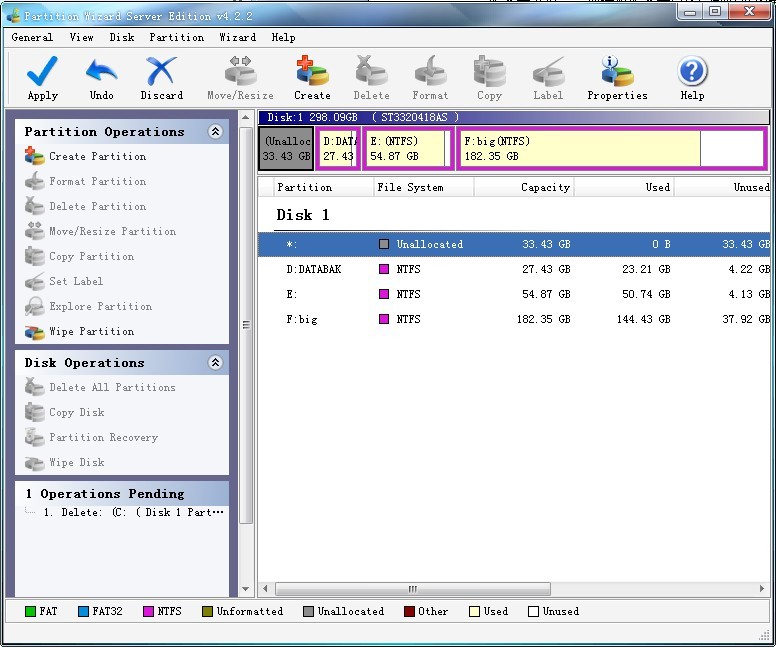Select the F:big(NTFS) block in disk map
Viewport: 776px width, 647px height.
pos(612,148)
